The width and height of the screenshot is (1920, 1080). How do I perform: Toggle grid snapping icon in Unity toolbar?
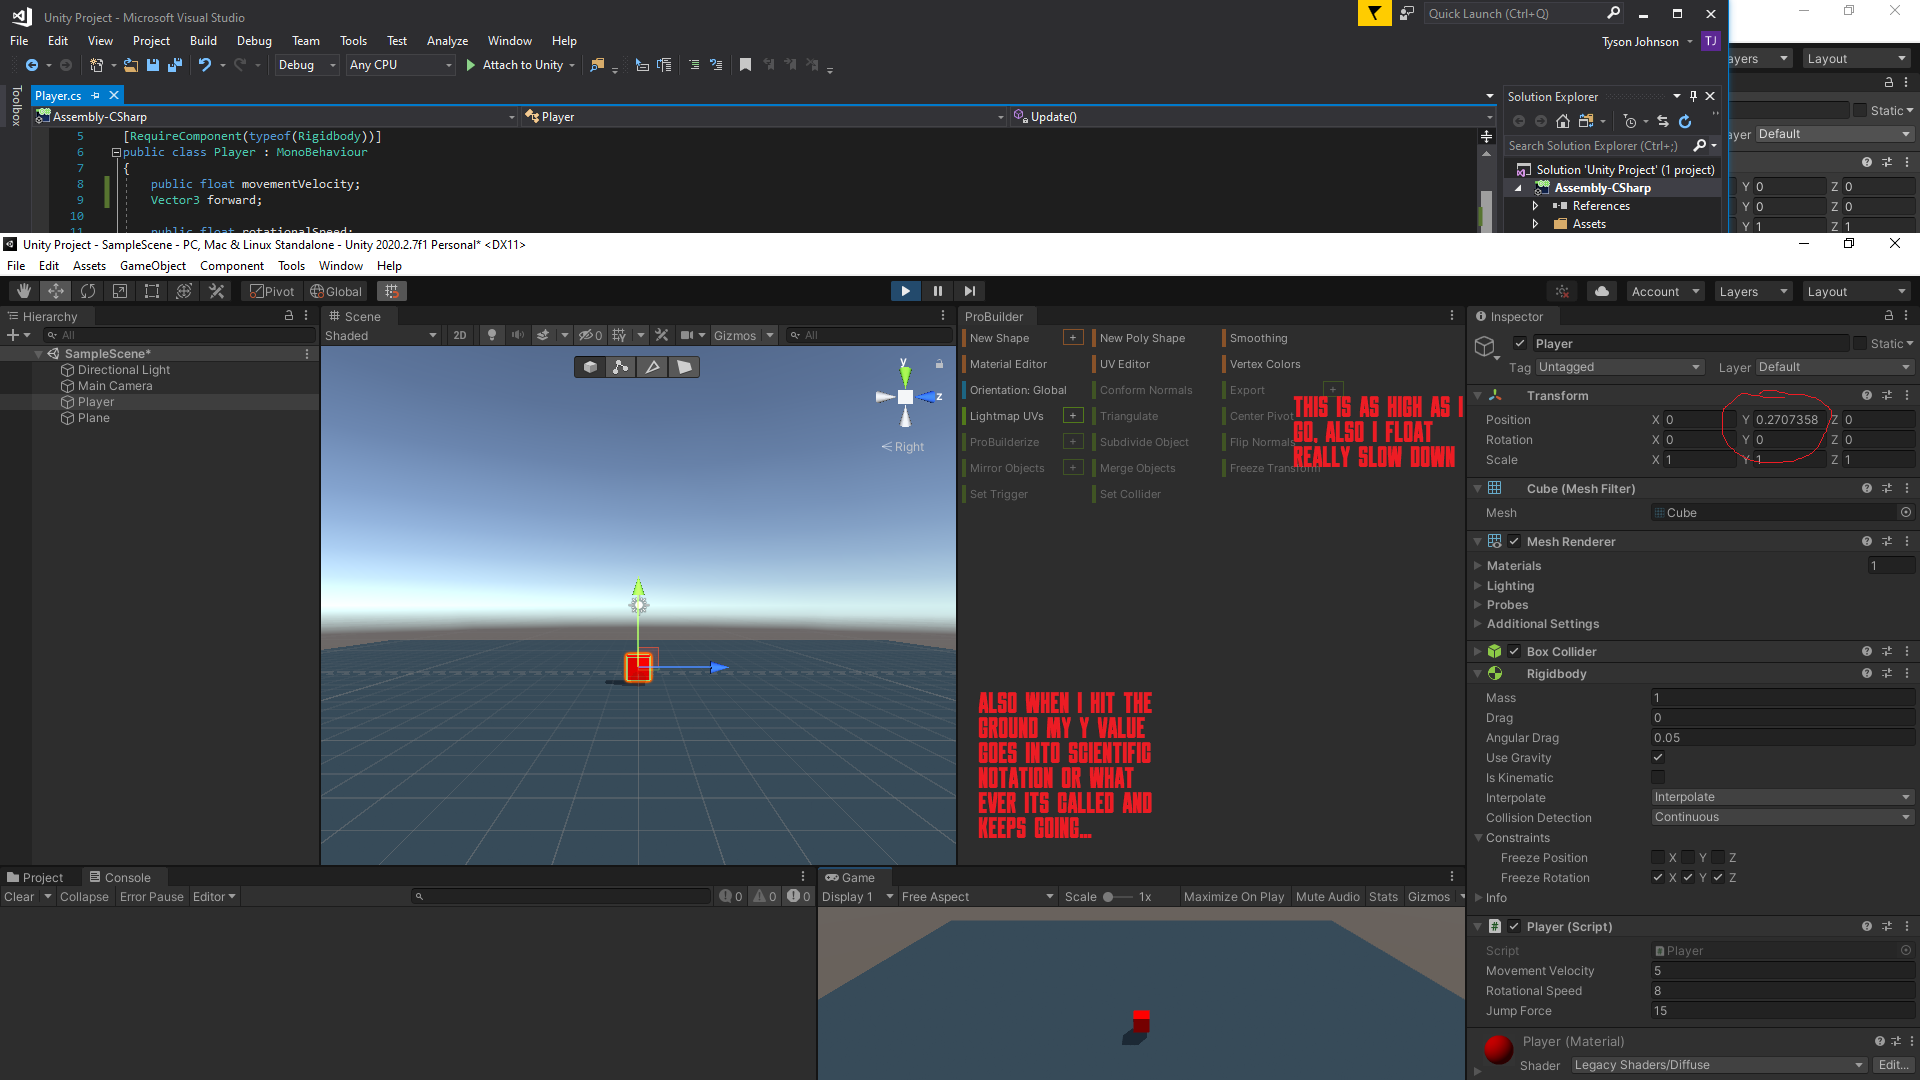click(x=392, y=291)
